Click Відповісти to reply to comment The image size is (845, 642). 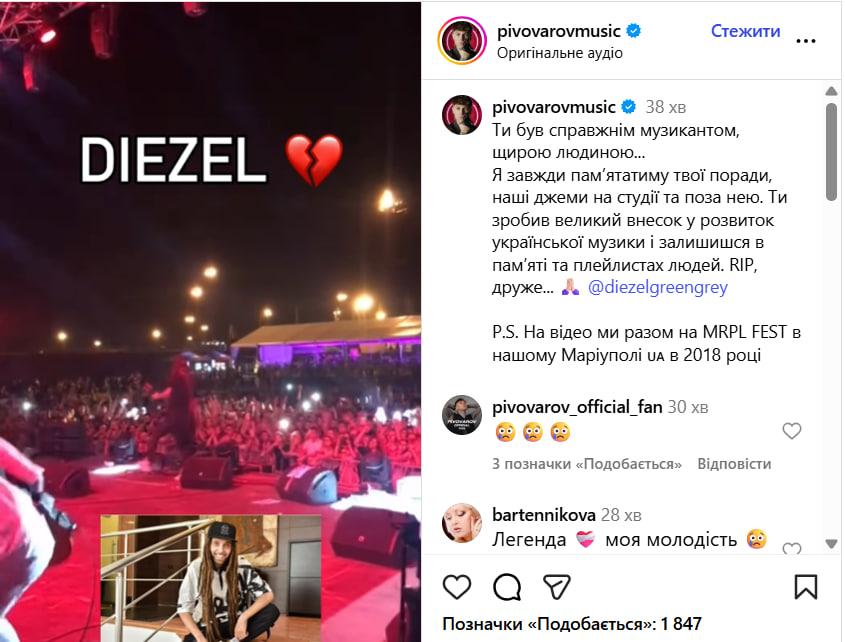(734, 464)
